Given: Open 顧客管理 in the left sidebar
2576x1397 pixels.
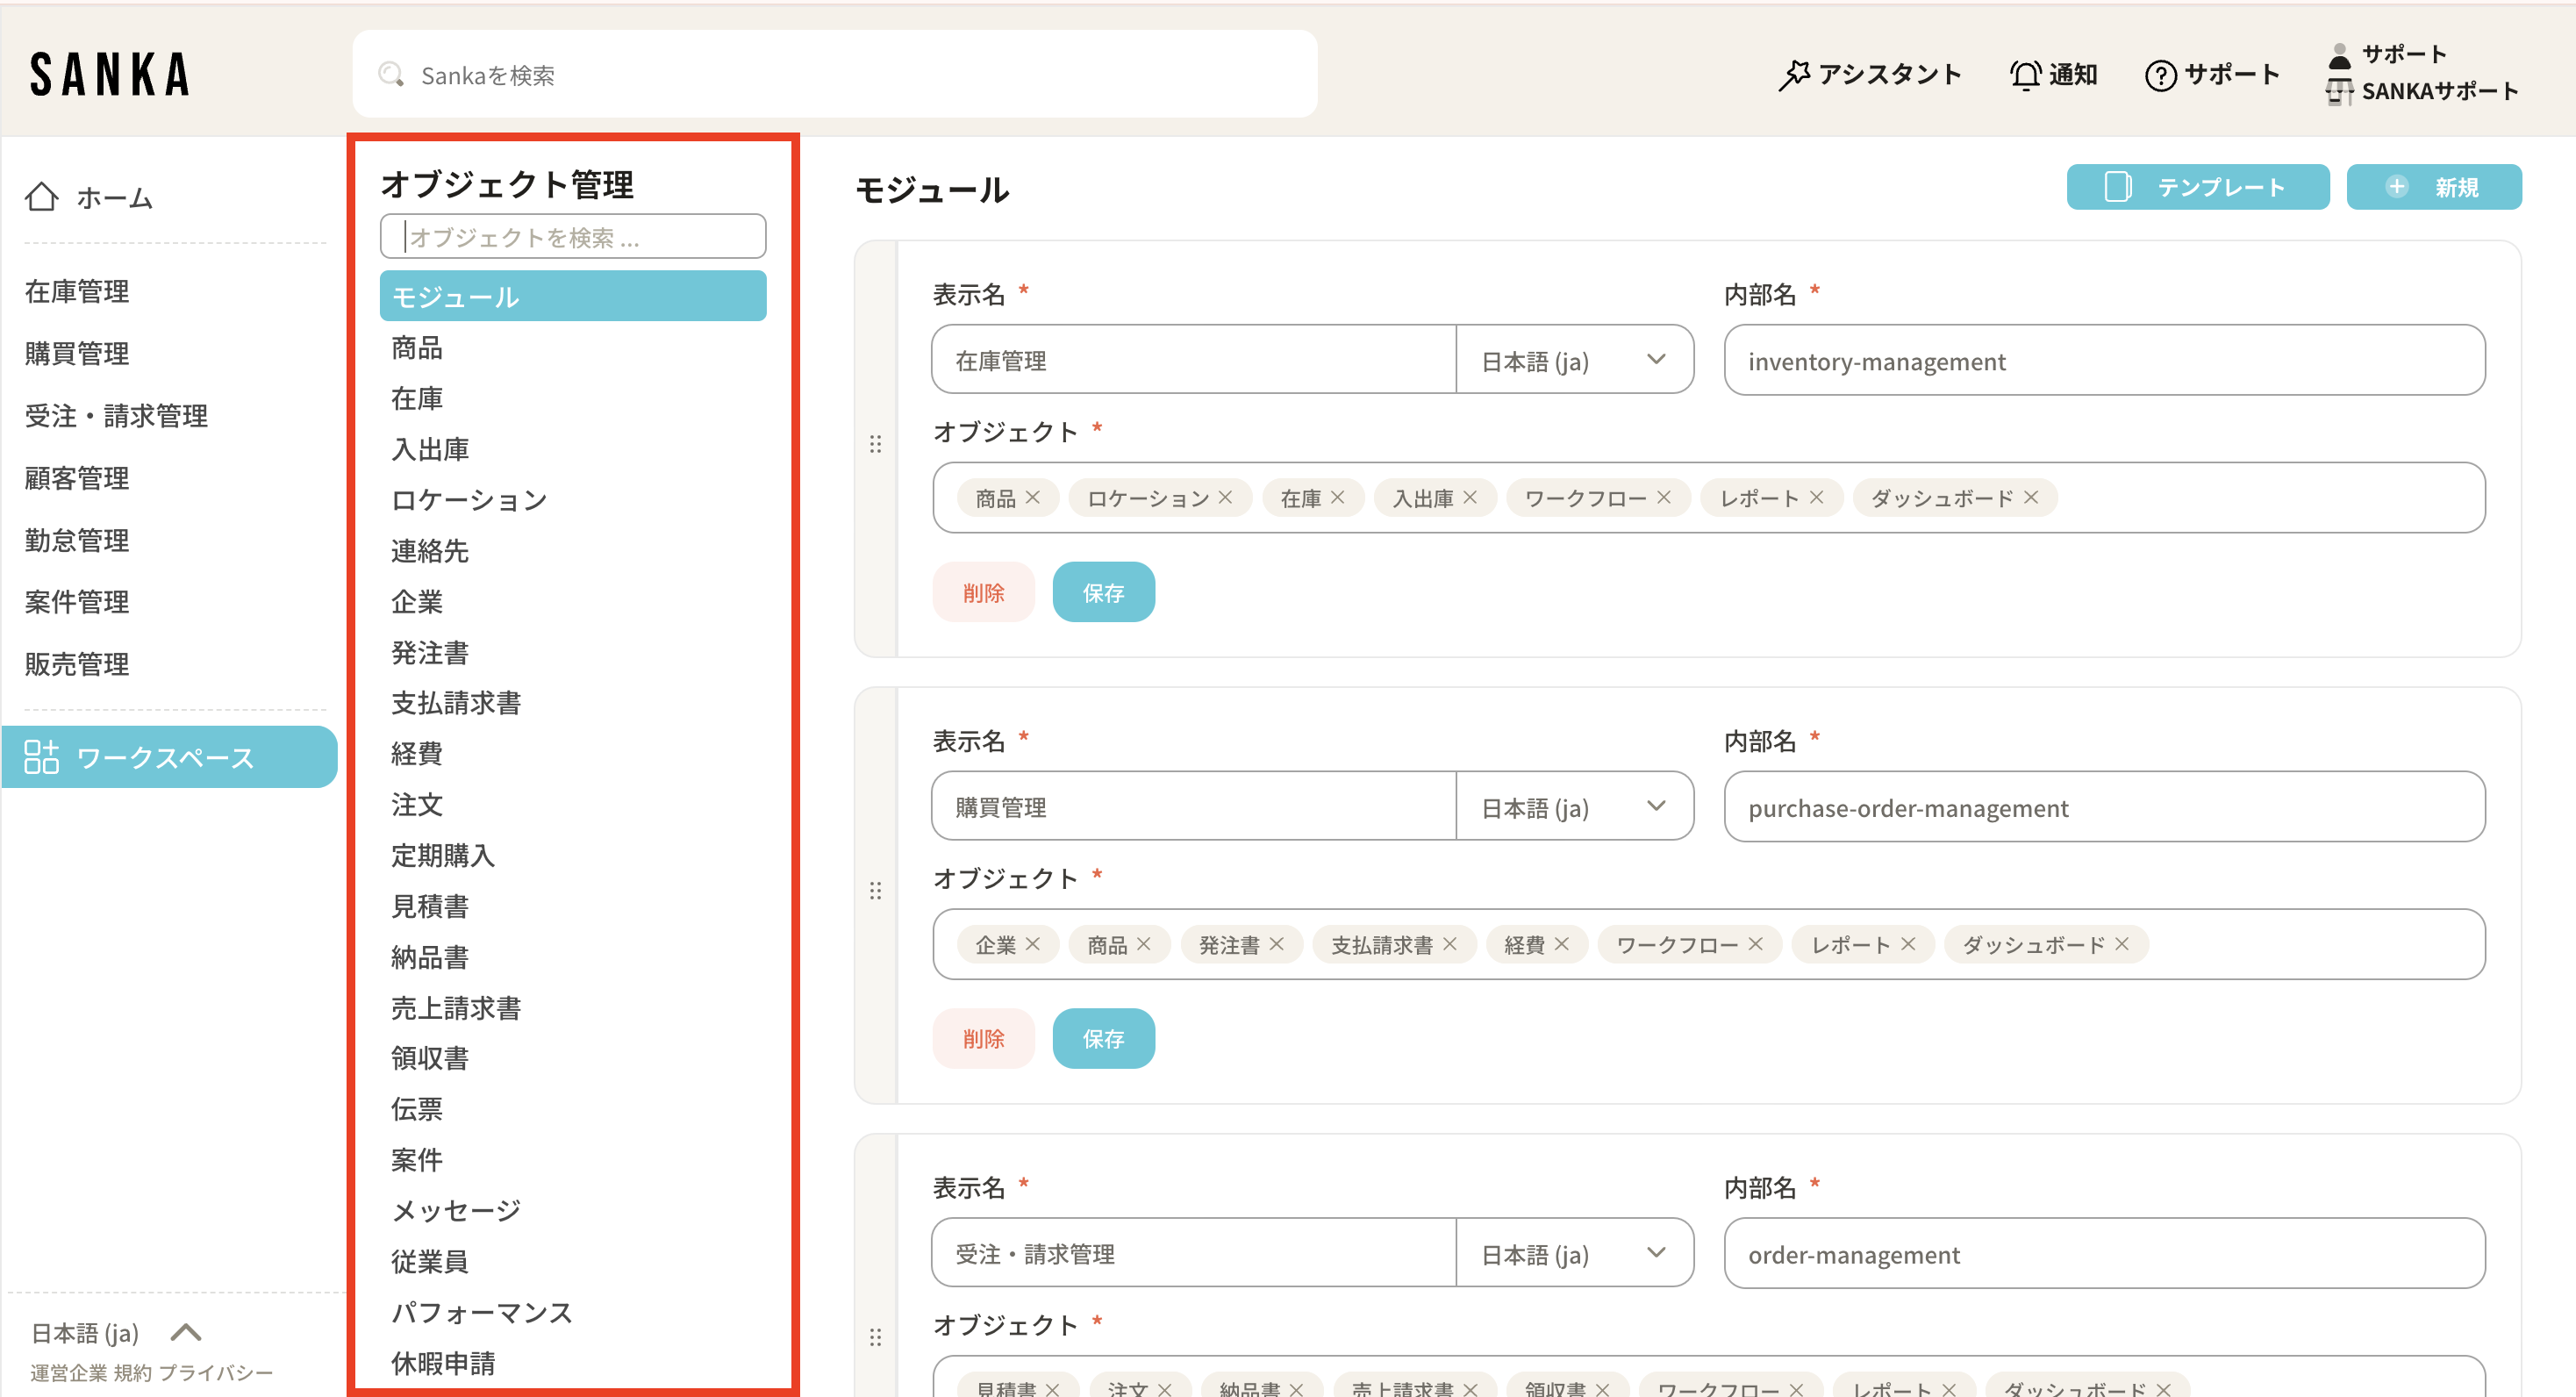Looking at the screenshot, I should click(77, 478).
